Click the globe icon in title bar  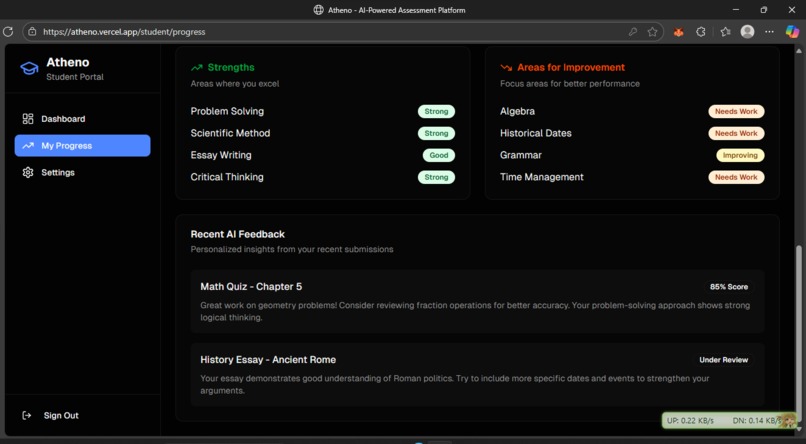pos(318,10)
